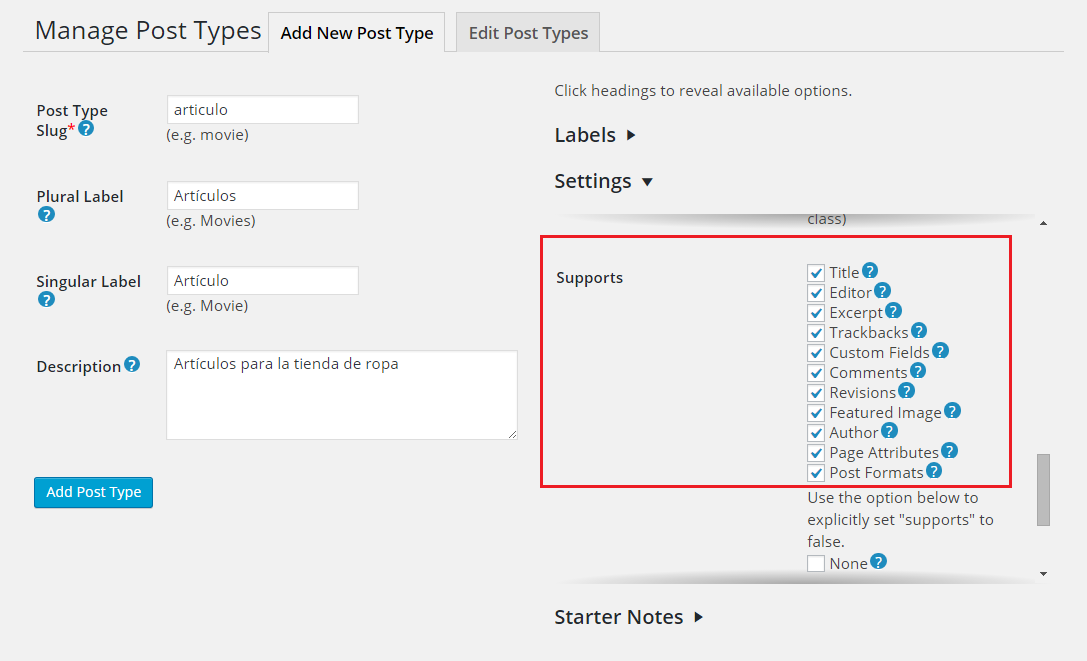Open help icon beside Title support
Image resolution: width=1087 pixels, height=661 pixels.
point(870,271)
